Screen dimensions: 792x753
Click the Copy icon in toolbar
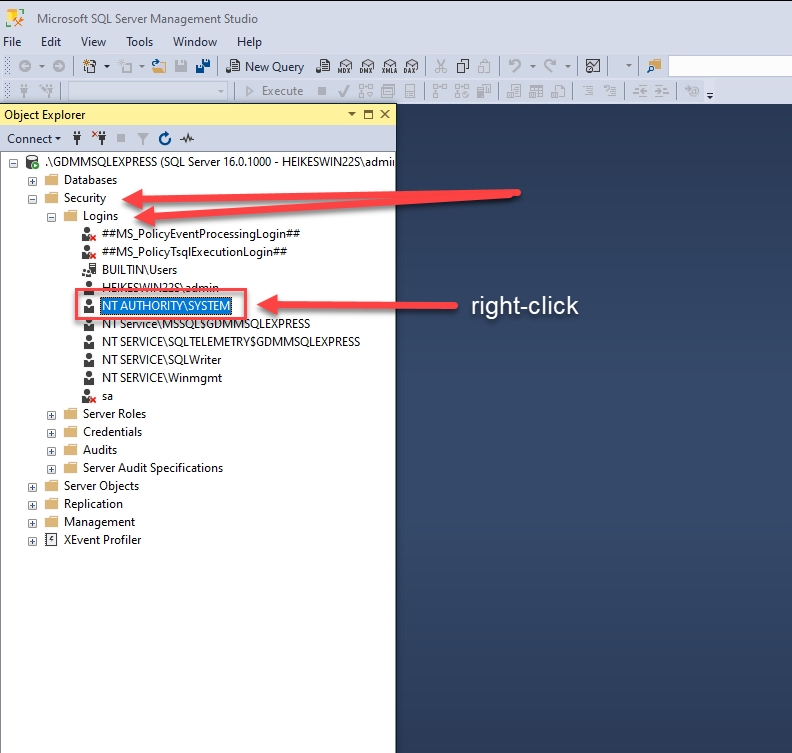click(x=463, y=66)
